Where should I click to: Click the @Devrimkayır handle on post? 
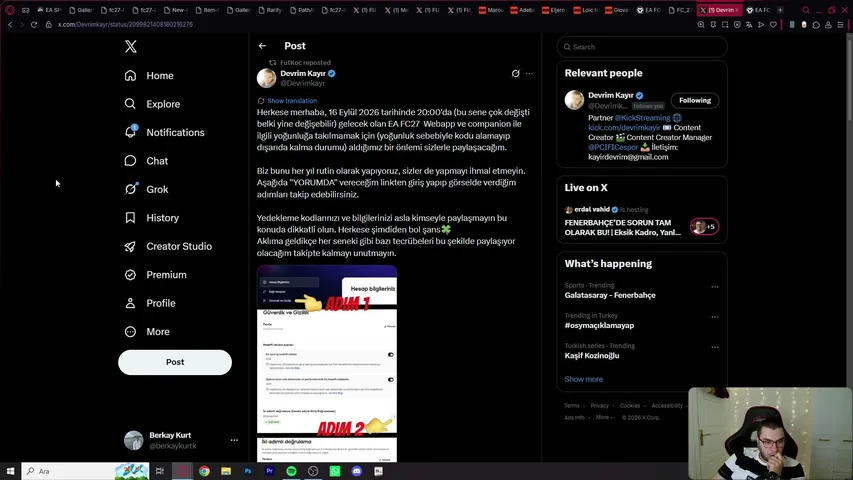pyautogui.click(x=302, y=83)
